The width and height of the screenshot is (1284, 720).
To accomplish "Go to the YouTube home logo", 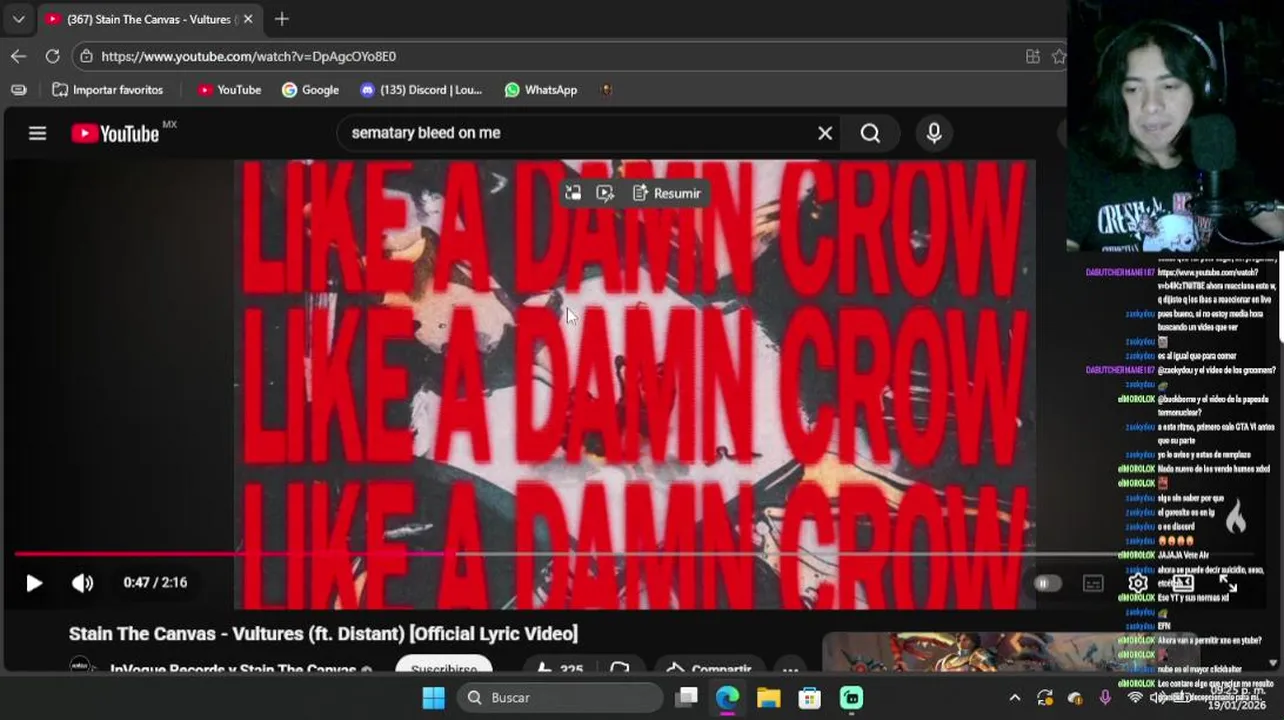I will click(x=115, y=134).
